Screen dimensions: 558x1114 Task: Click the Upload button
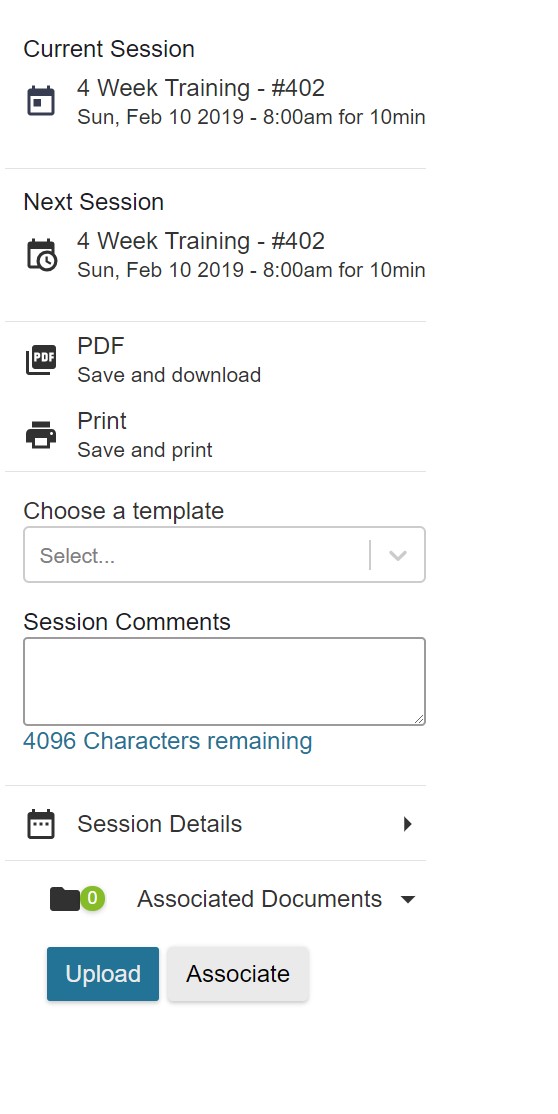coord(103,974)
